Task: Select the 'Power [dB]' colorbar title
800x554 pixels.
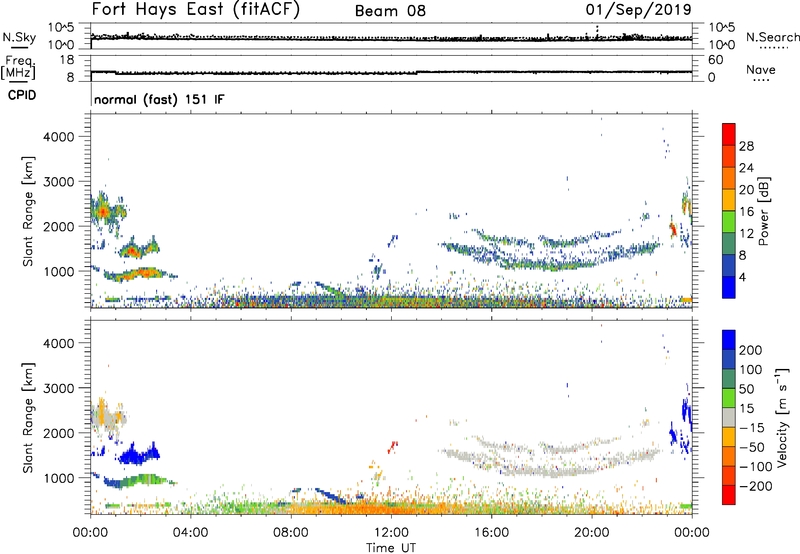Action: pyautogui.click(x=764, y=211)
